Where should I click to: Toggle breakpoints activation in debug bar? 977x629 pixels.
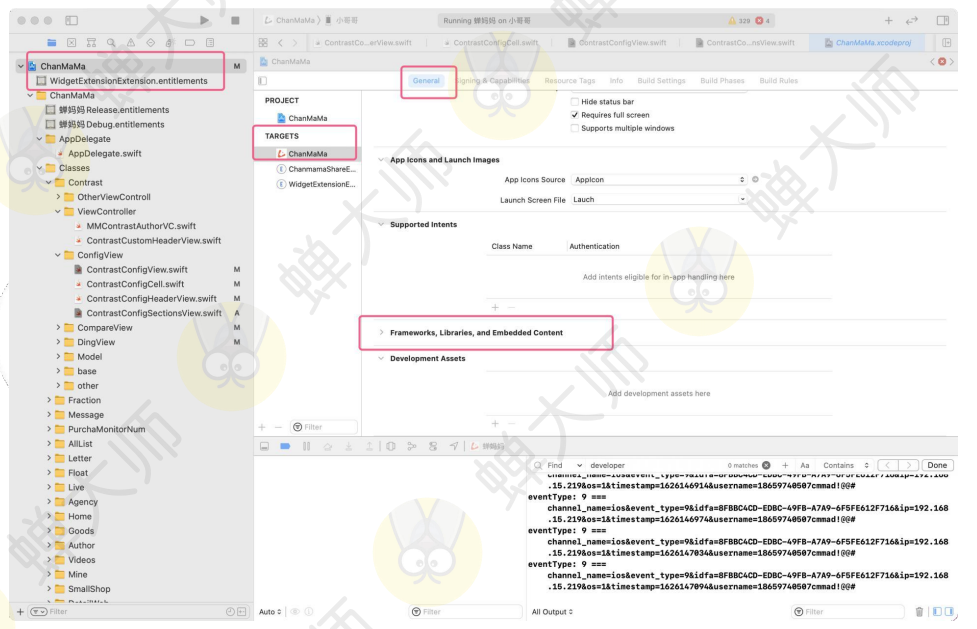(x=285, y=446)
